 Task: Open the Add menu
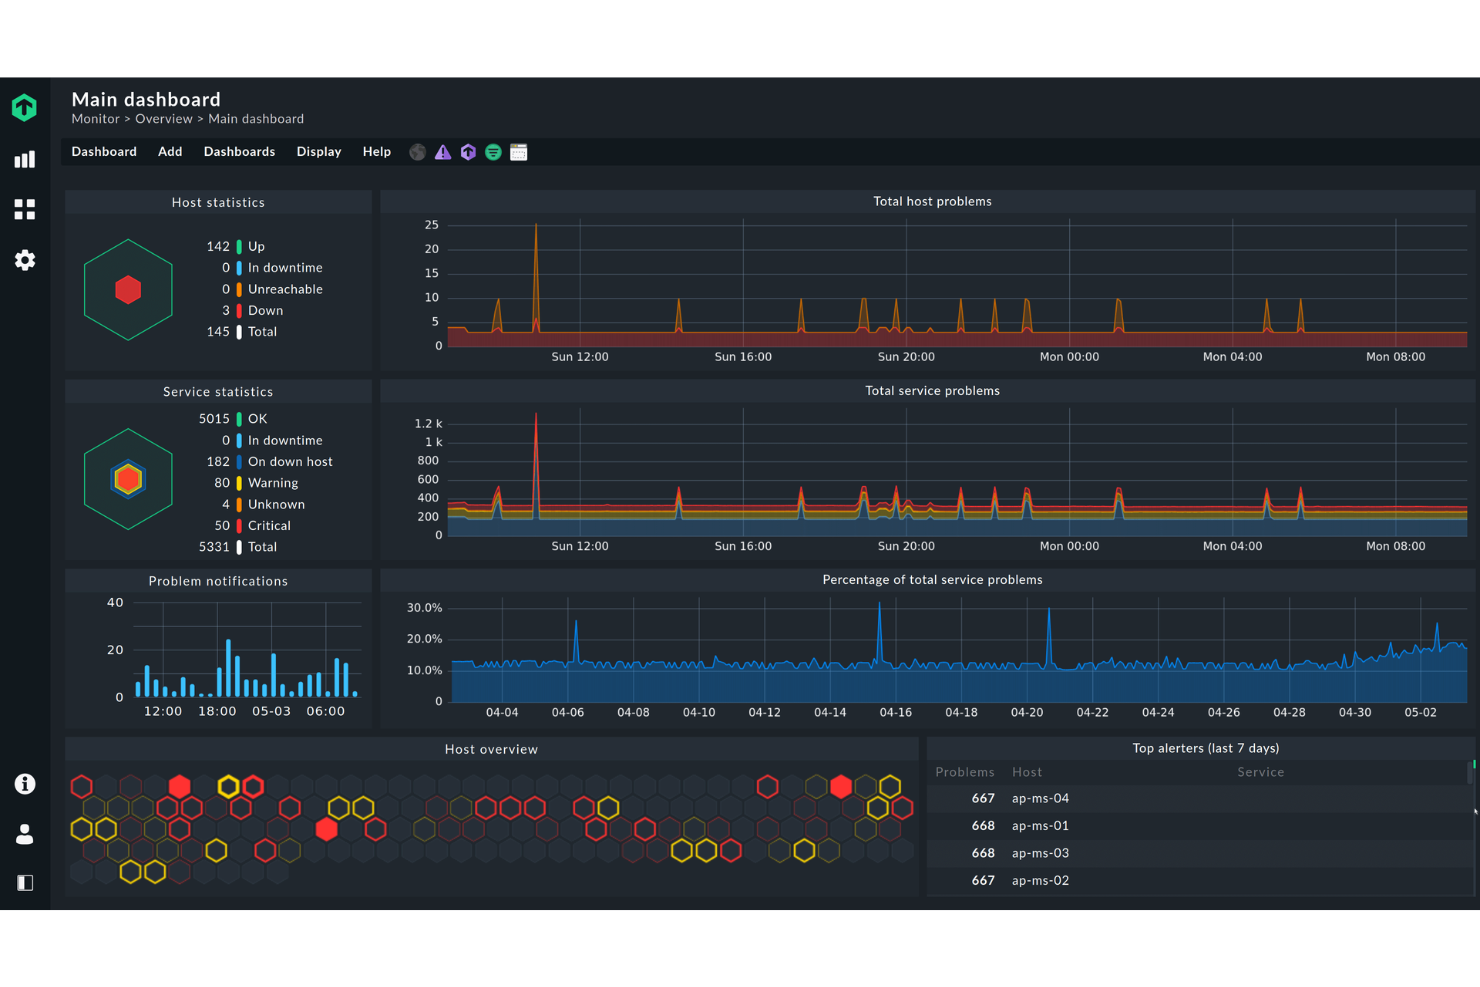(169, 151)
